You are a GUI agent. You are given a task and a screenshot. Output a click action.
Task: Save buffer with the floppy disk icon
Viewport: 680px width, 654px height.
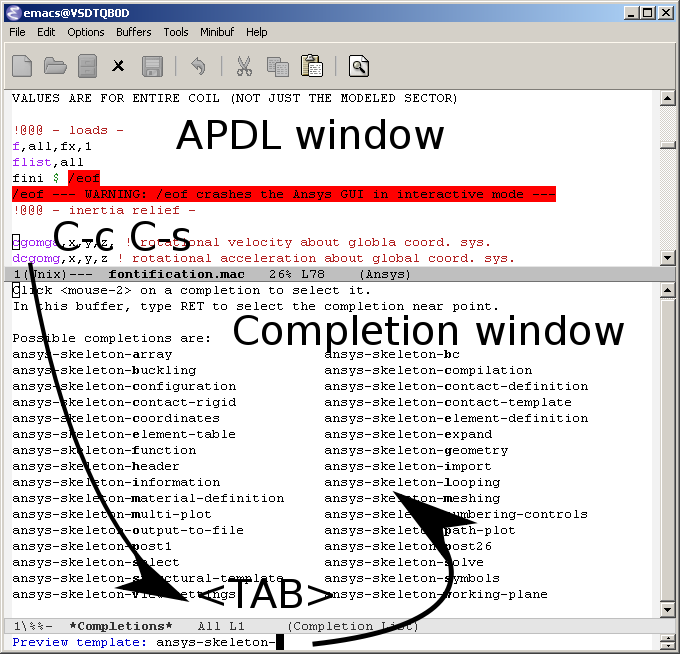pos(152,66)
